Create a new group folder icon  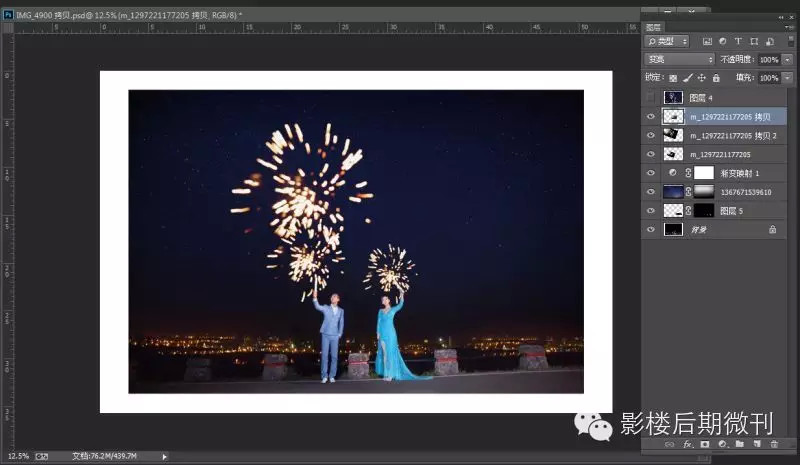pos(740,444)
